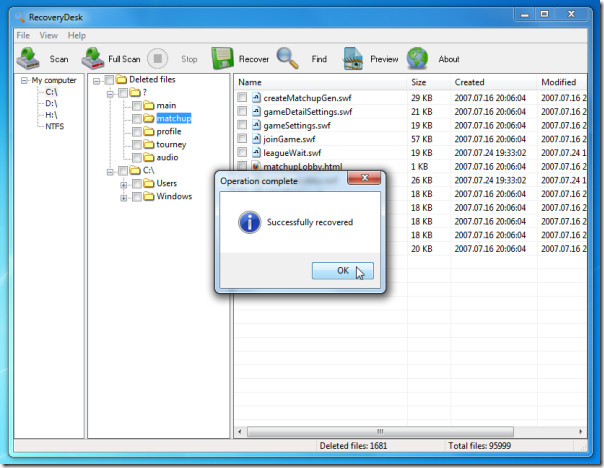The height and width of the screenshot is (468, 604).
Task: Select the D:\ drive under My computer
Action: tap(51, 104)
